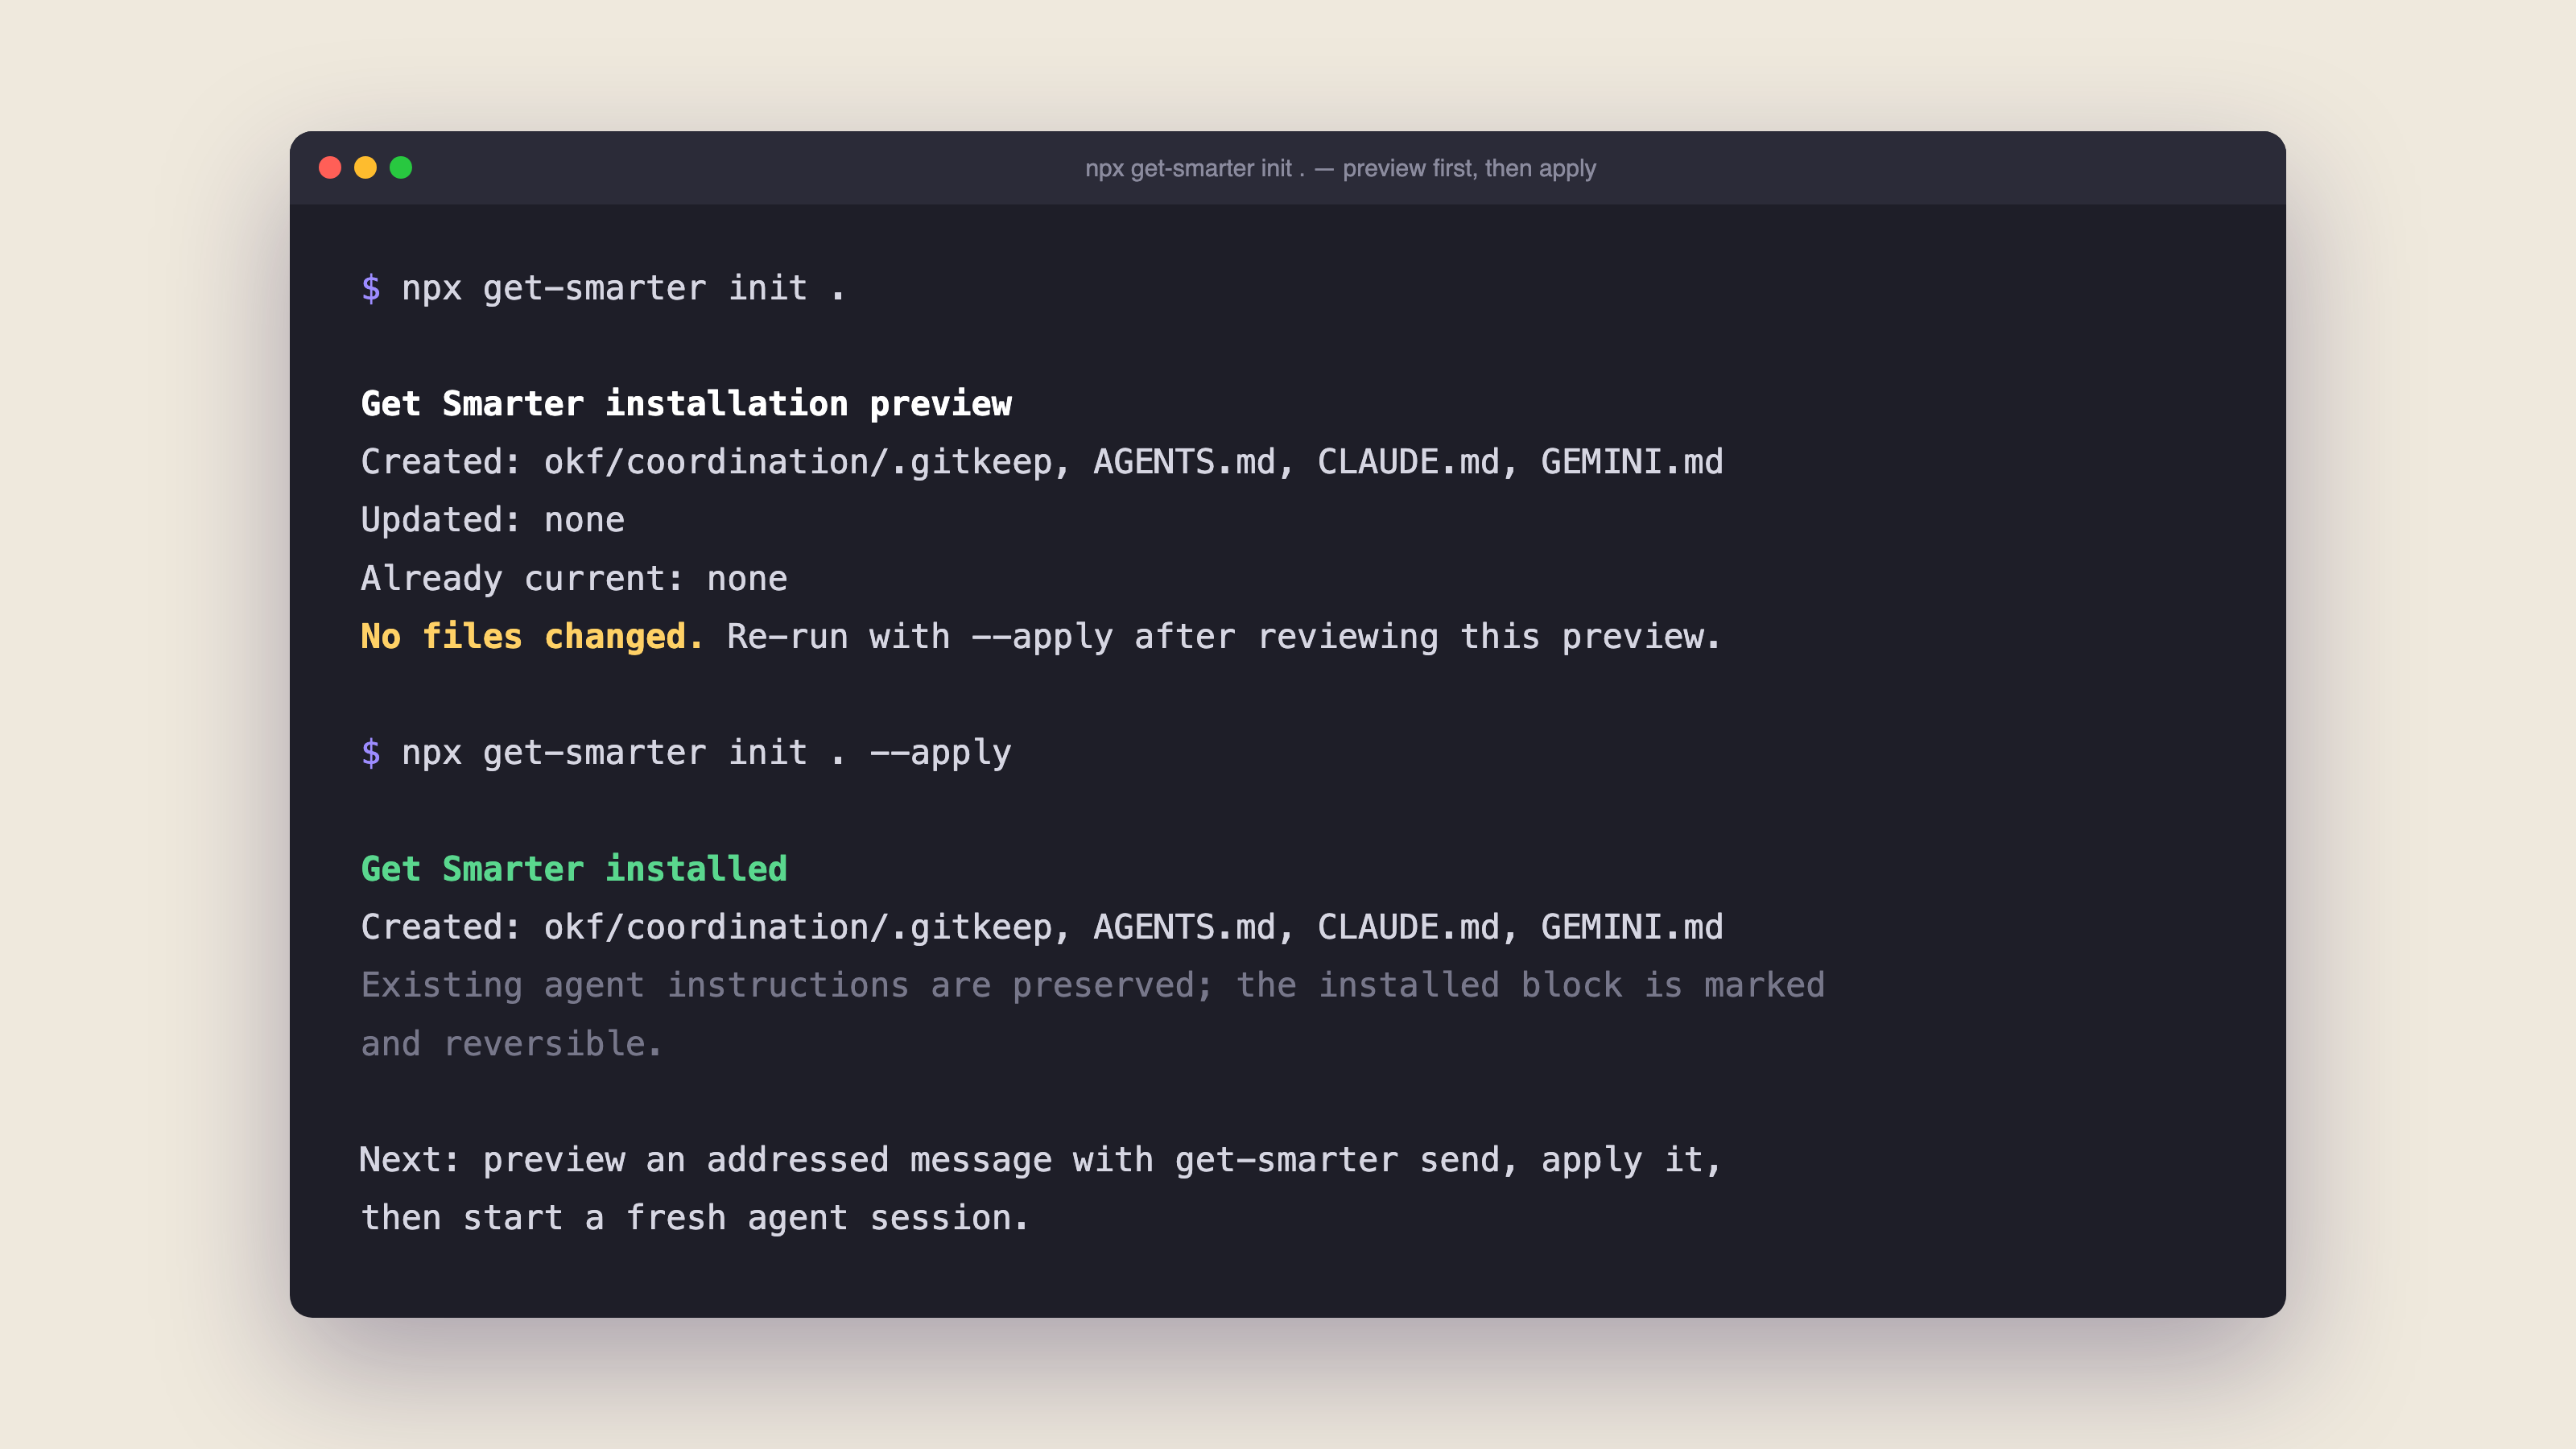Click 'then start a fresh agent session' line

pyautogui.click(x=694, y=1218)
